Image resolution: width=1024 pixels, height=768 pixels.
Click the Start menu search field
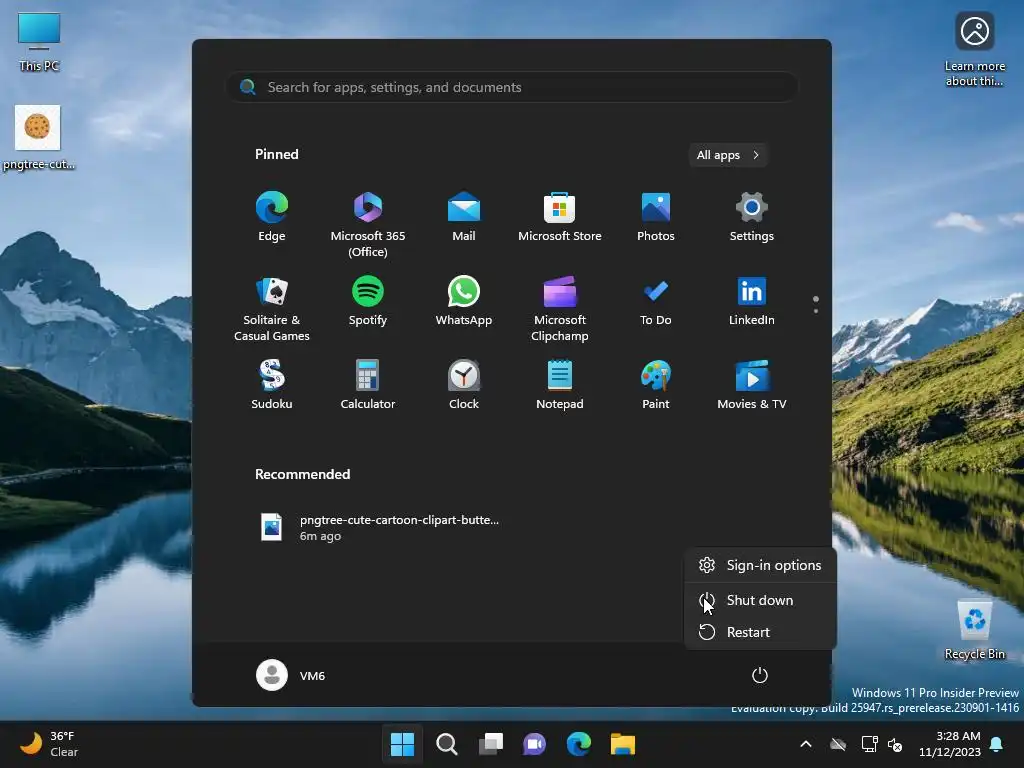pos(511,87)
